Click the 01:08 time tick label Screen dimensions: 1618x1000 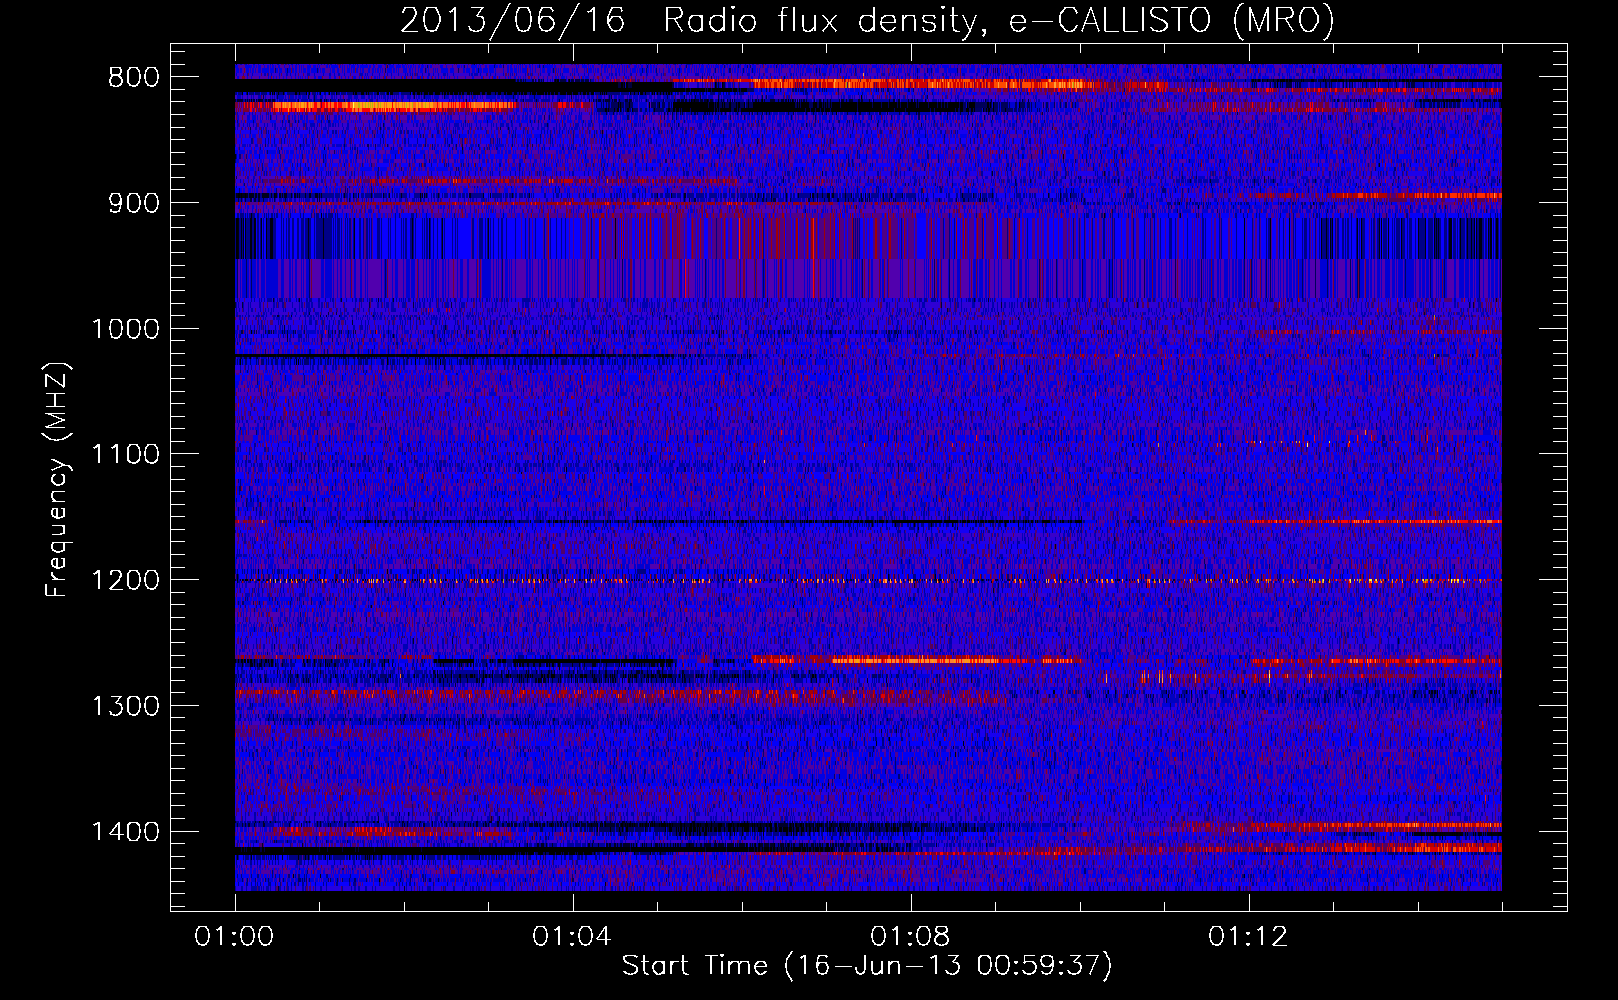[910, 937]
